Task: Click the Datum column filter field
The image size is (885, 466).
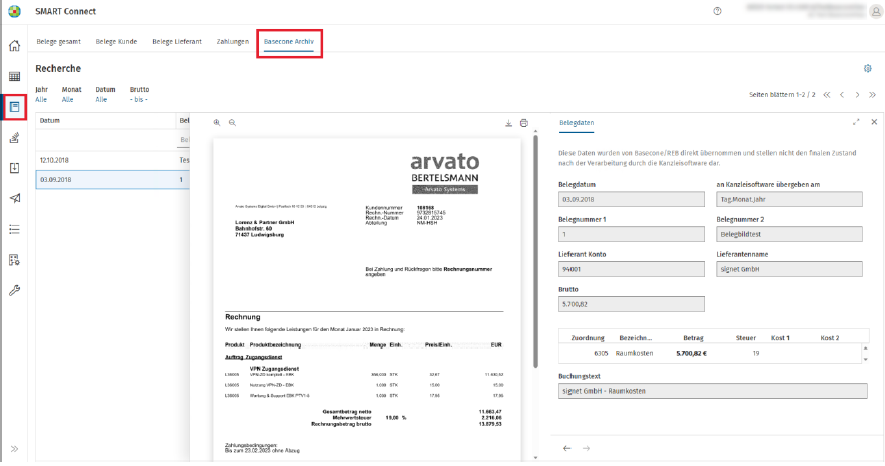Action: [x=106, y=139]
